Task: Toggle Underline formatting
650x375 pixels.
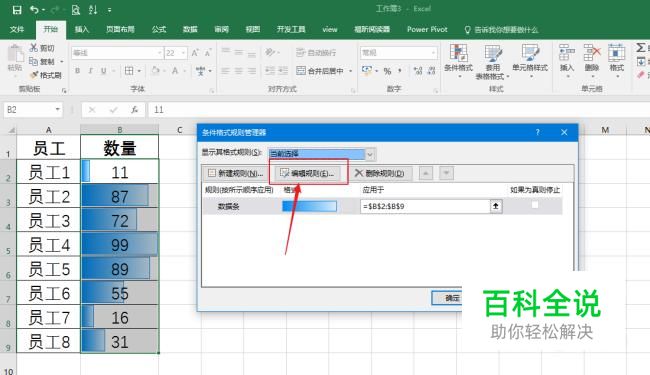Action: point(103,71)
